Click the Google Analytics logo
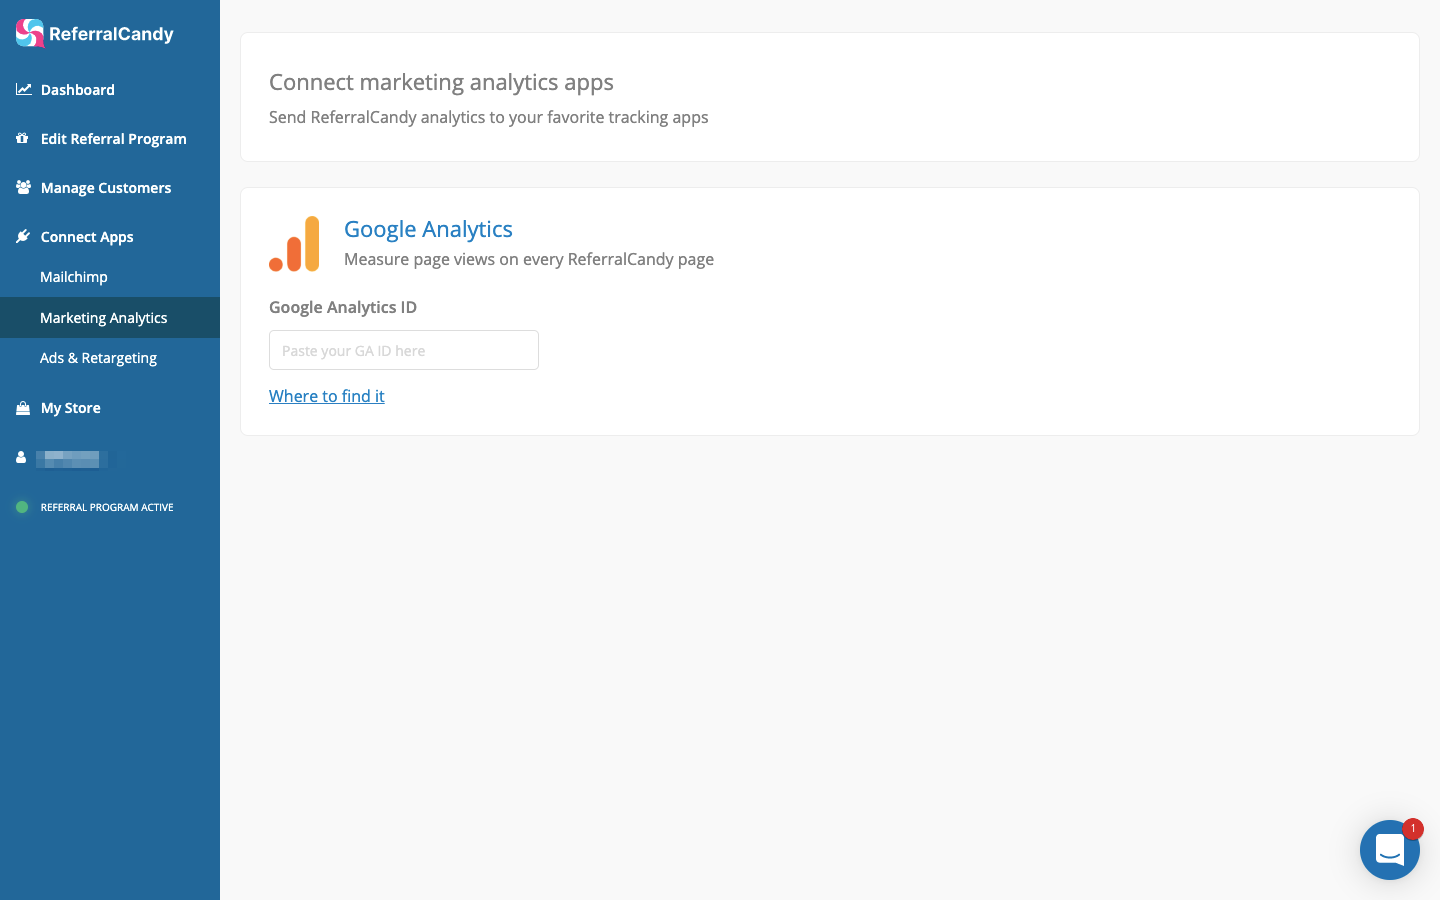The height and width of the screenshot is (900, 1440). (x=294, y=244)
